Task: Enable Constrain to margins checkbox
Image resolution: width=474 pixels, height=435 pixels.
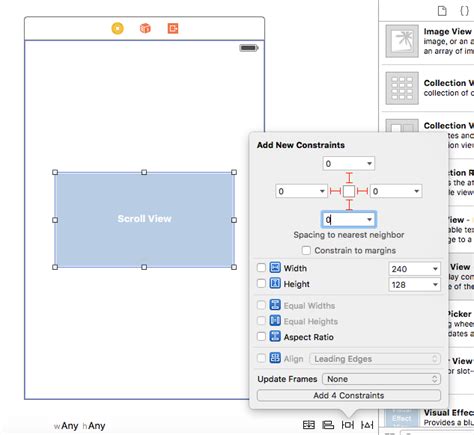Action: (x=306, y=250)
